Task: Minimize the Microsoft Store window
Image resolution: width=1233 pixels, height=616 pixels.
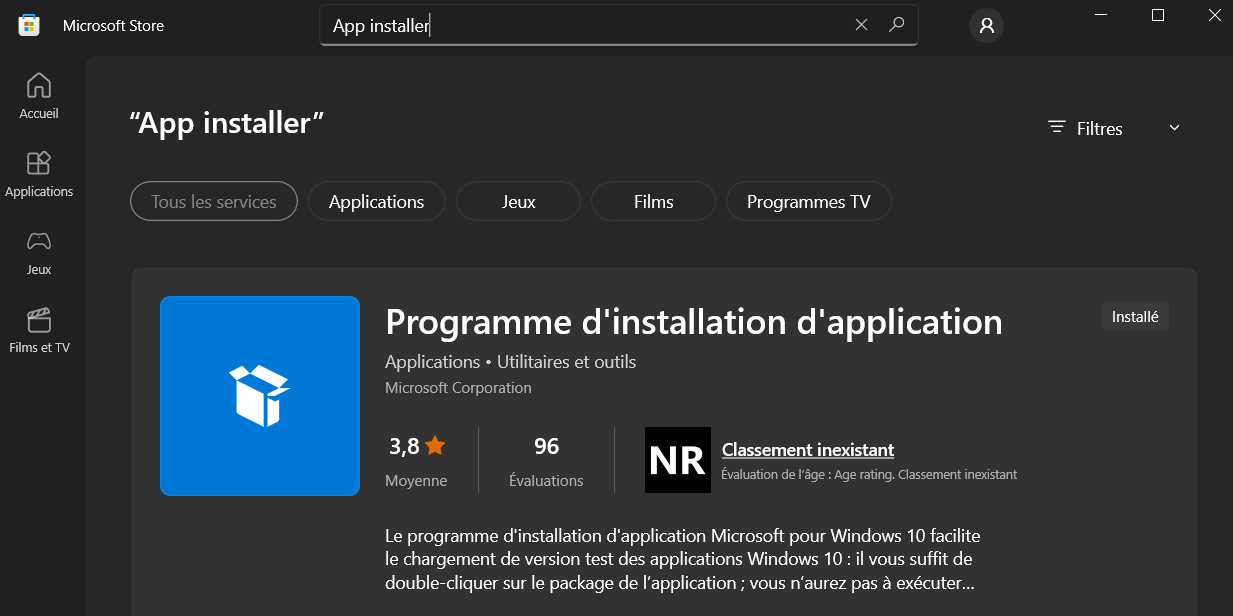Action: point(1102,15)
